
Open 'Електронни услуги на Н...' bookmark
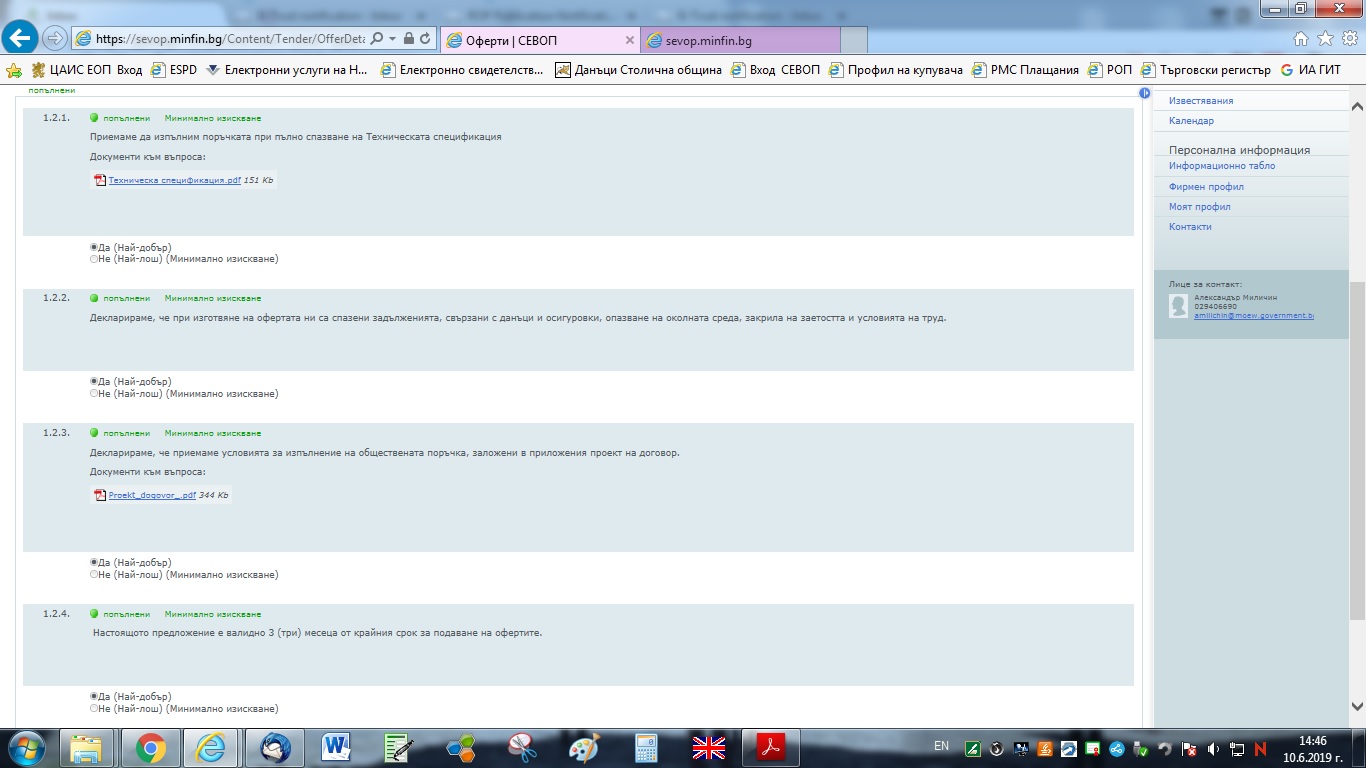(287, 70)
